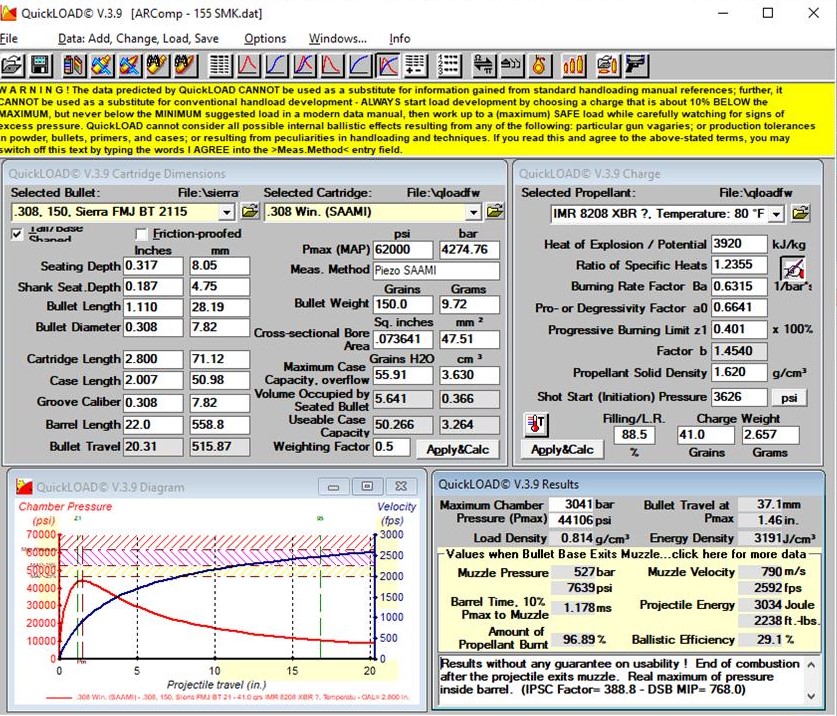The image size is (837, 716).
Task: Click the books library toolbar icon
Action: [x=74, y=65]
